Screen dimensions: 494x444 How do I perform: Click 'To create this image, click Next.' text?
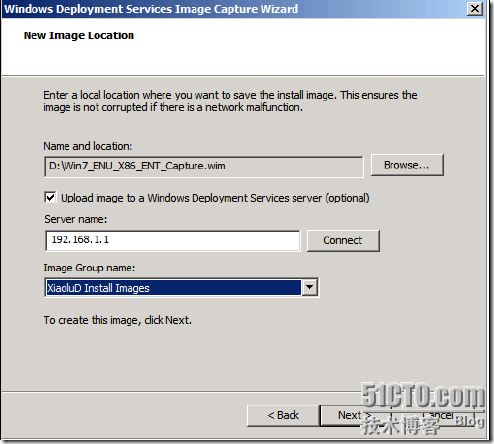click(x=118, y=320)
